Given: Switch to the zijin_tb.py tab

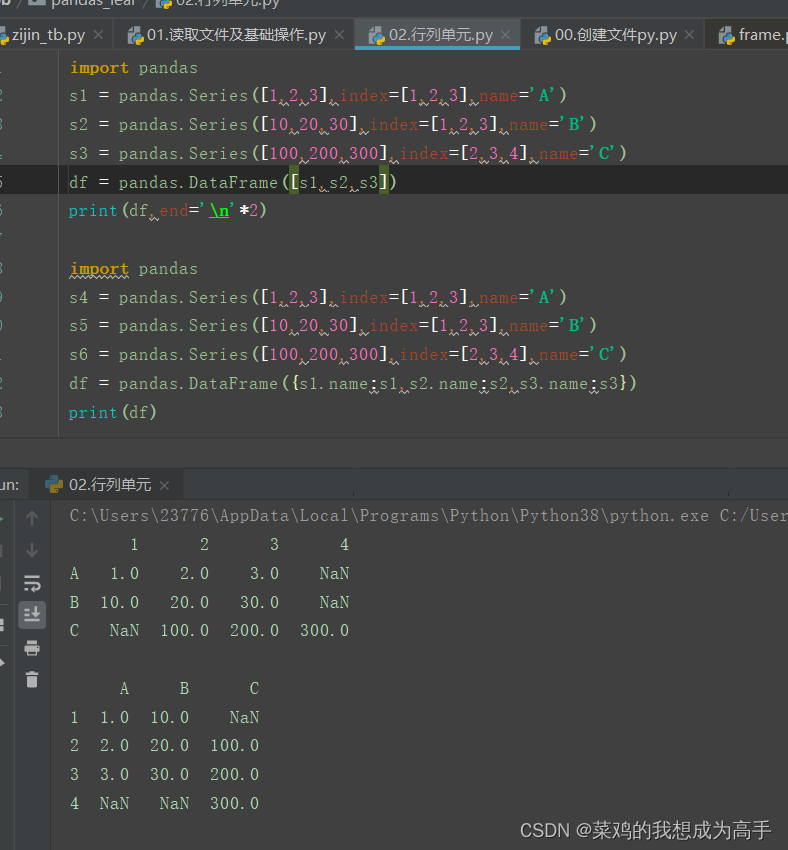Looking at the screenshot, I should coord(46,35).
